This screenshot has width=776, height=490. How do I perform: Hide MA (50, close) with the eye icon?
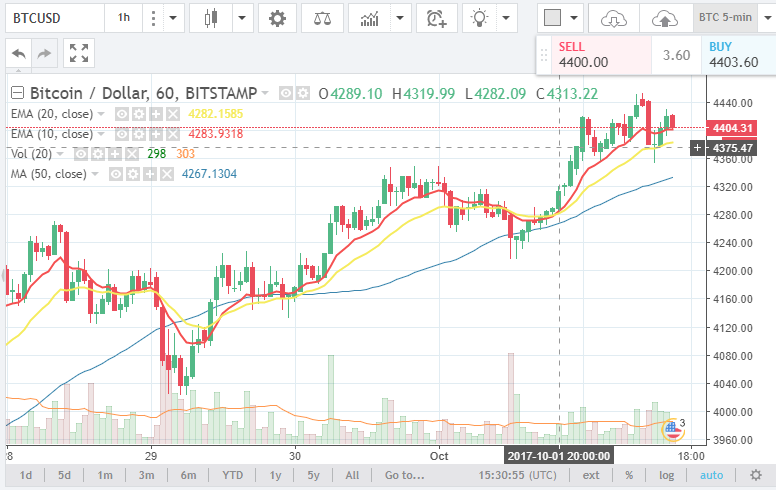pyautogui.click(x=116, y=174)
